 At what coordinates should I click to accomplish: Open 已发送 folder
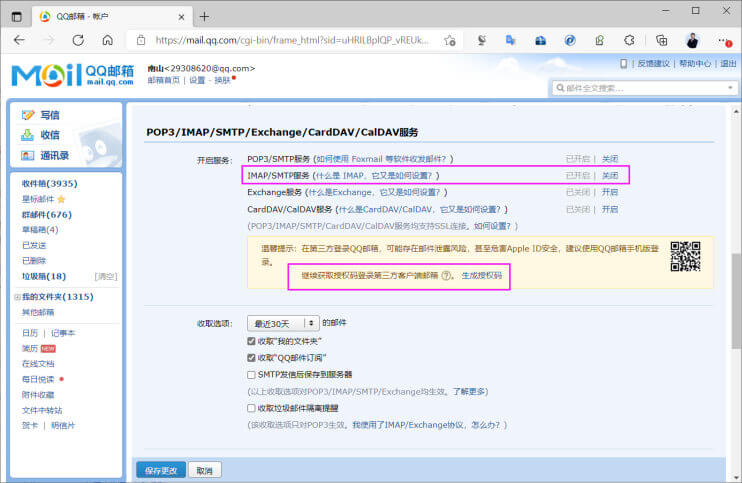pyautogui.click(x=34, y=245)
